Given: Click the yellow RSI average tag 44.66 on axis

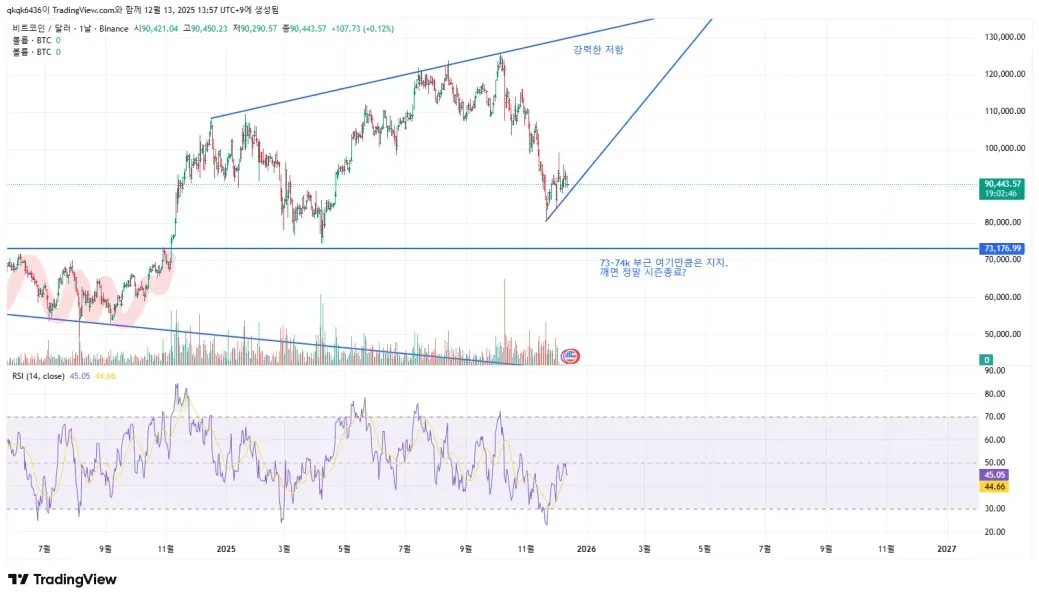Looking at the screenshot, I should point(994,487).
